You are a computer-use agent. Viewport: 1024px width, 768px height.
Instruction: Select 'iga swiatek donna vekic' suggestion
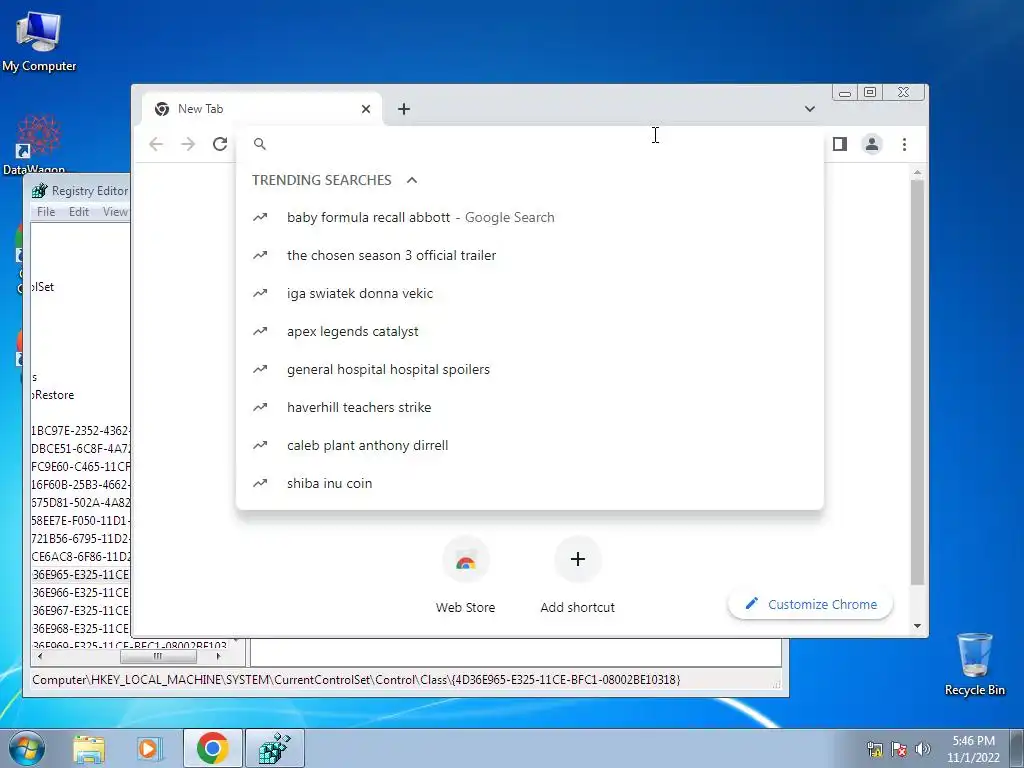[530, 293]
